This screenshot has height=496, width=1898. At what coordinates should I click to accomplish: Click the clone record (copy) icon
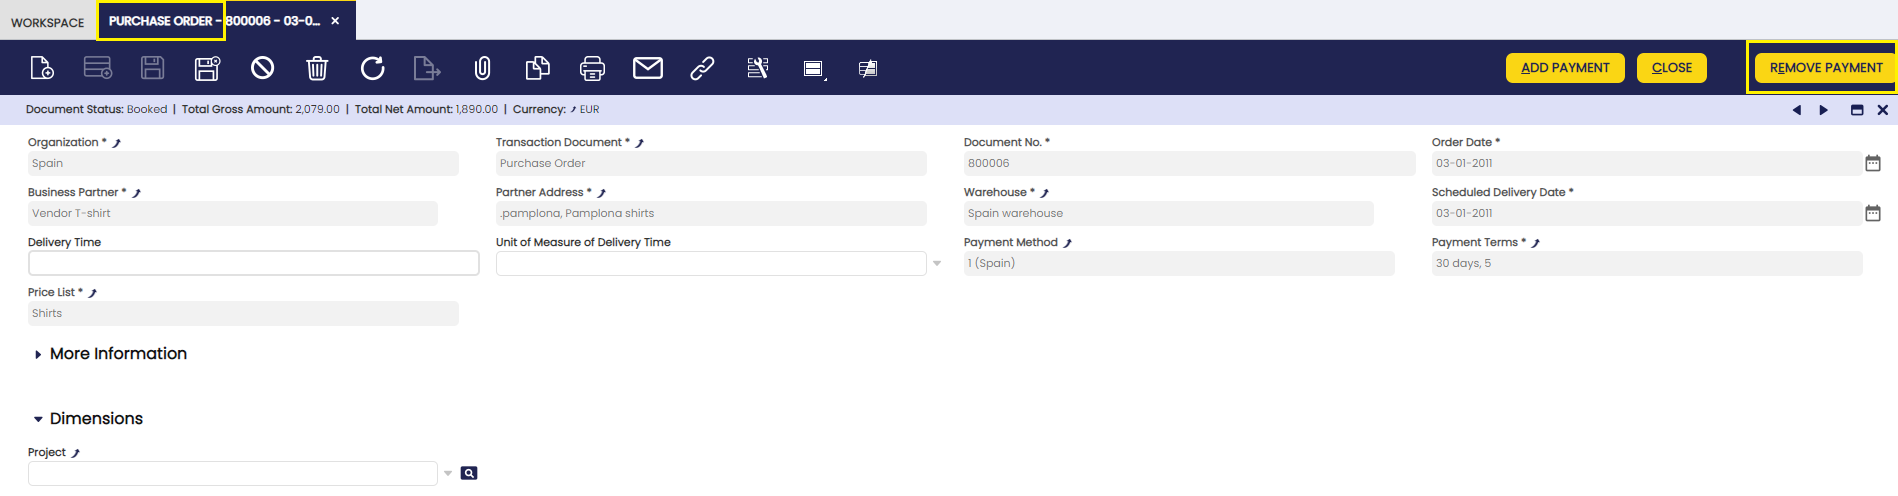(537, 68)
